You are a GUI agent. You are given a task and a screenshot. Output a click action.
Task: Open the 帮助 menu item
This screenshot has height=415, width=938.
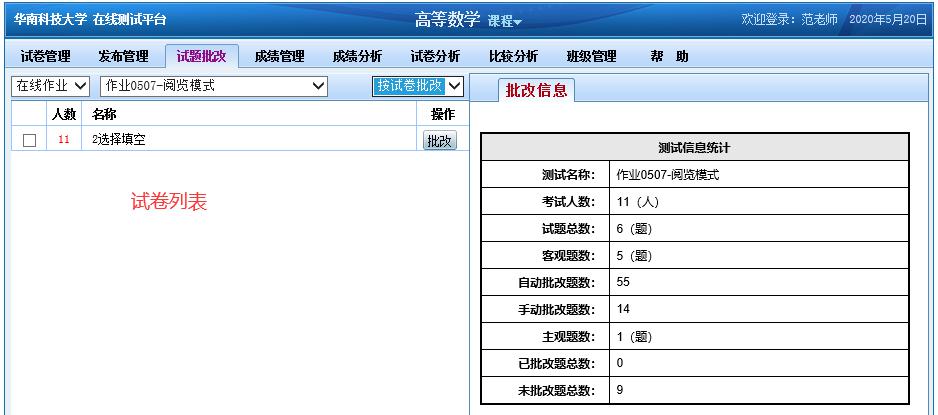[669, 56]
